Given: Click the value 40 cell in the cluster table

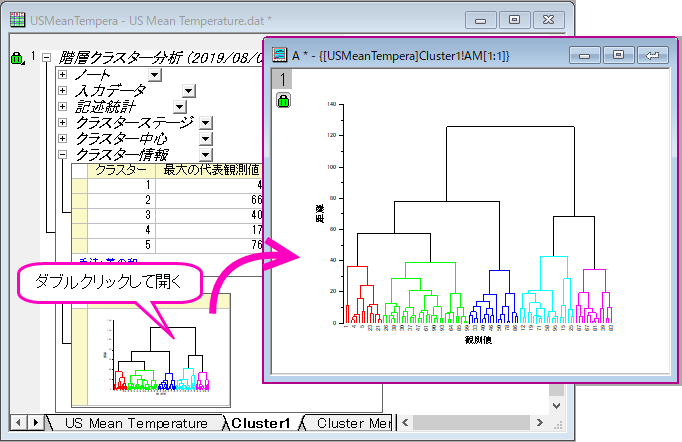Looking at the screenshot, I should [209, 215].
